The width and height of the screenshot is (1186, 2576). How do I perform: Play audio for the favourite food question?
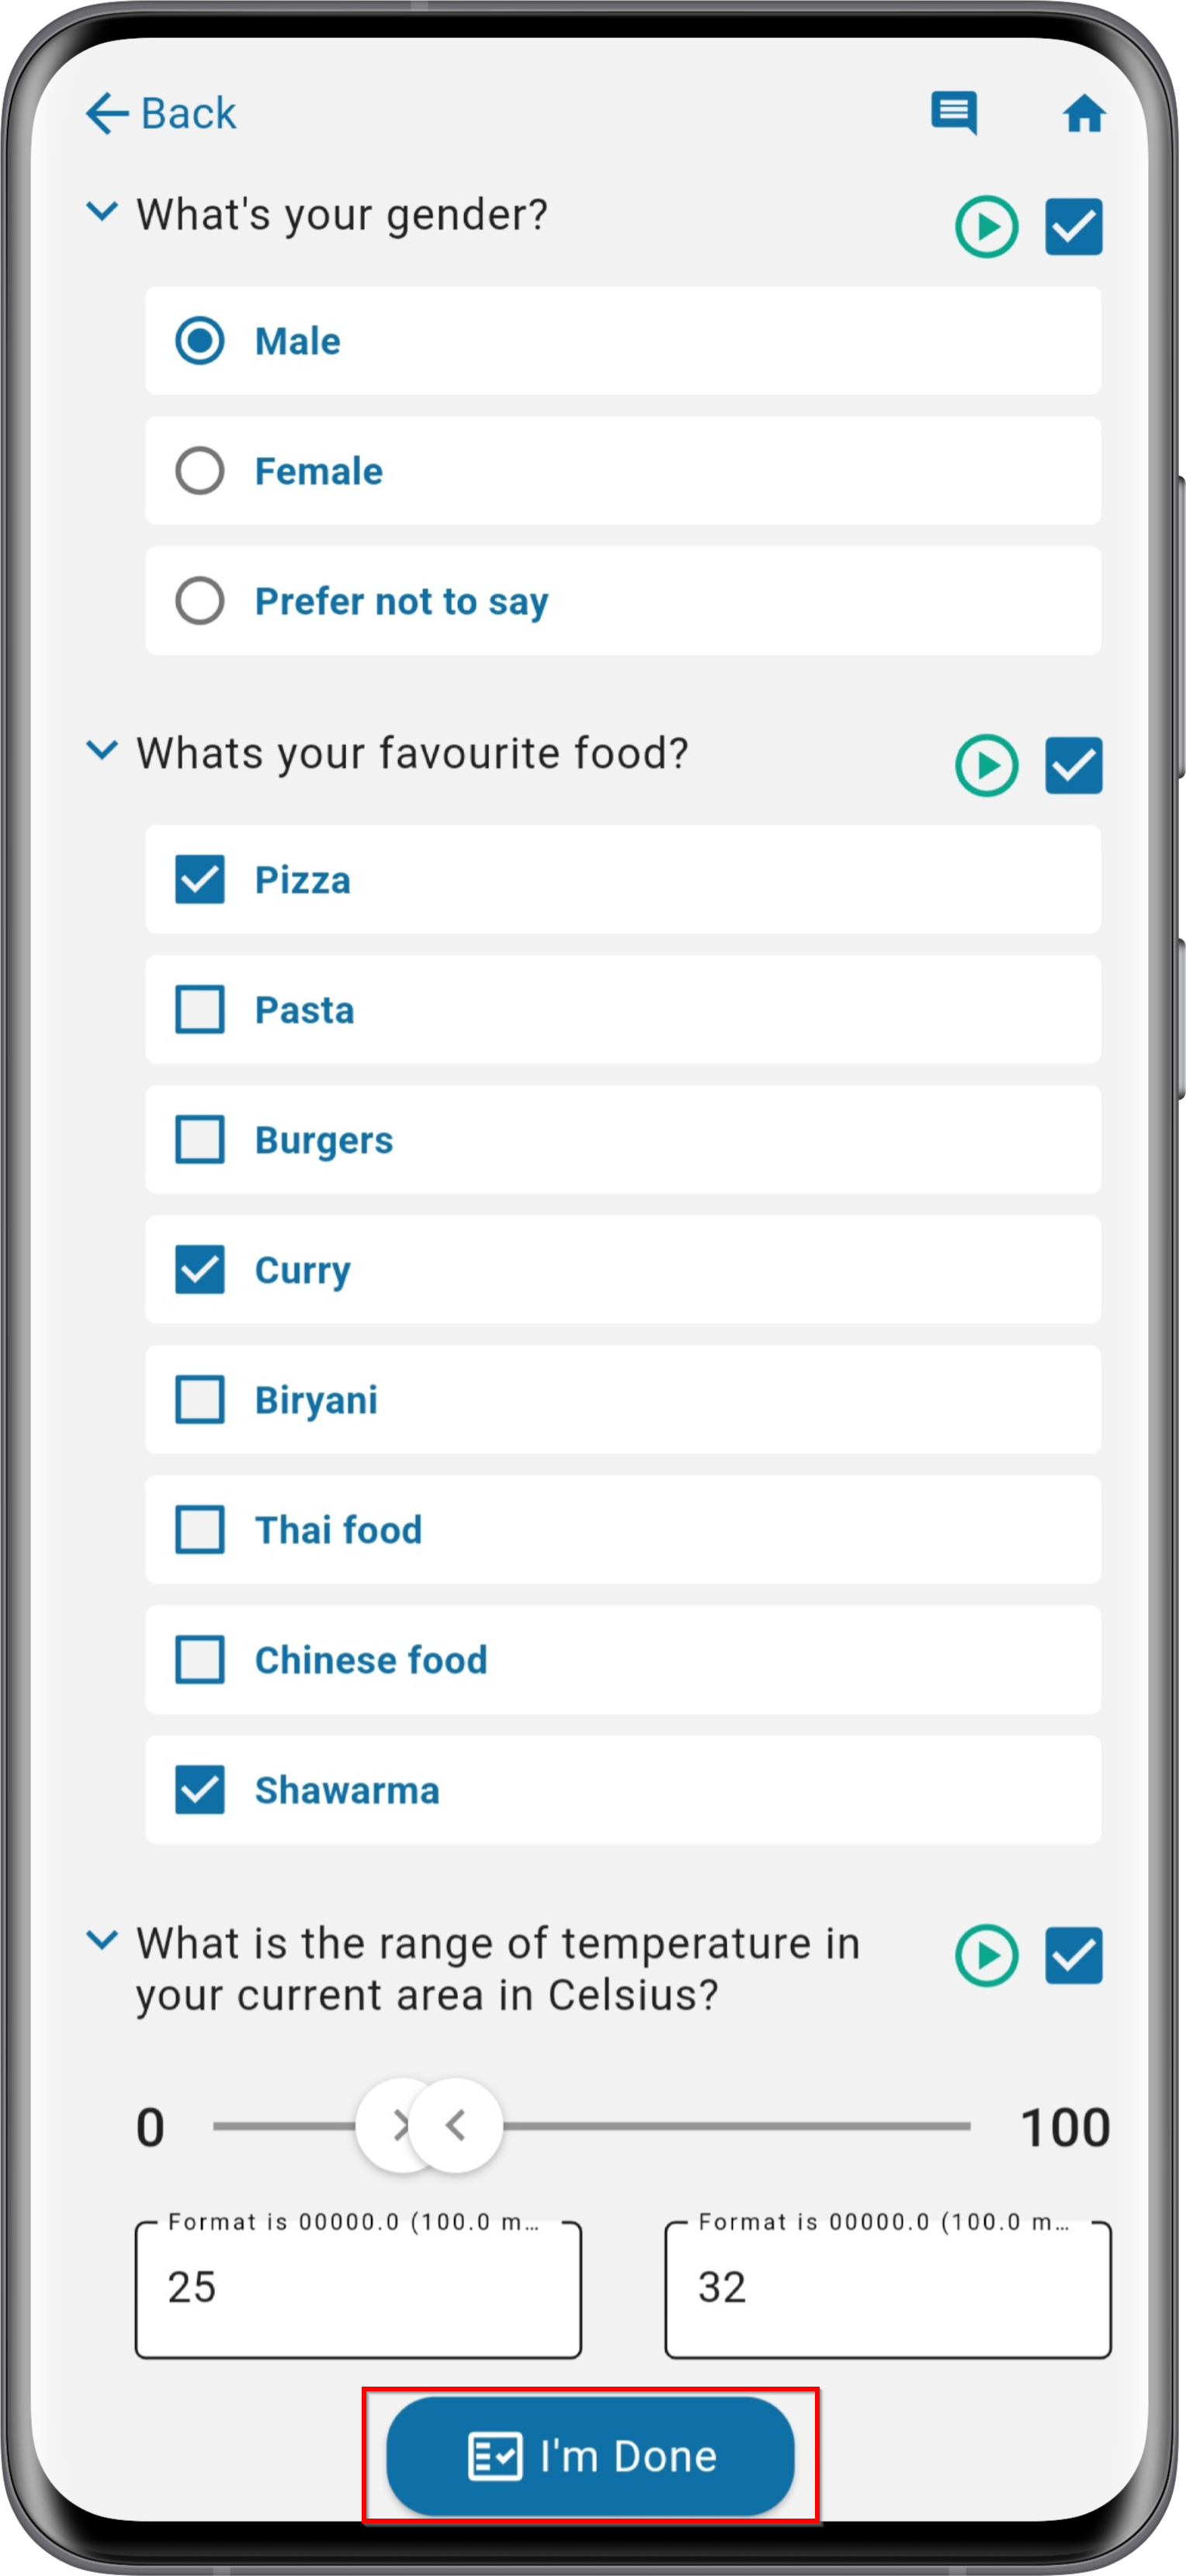[986, 766]
